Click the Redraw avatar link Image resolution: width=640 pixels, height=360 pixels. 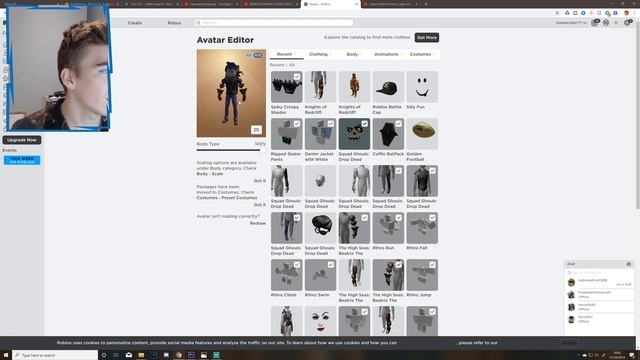(x=258, y=223)
